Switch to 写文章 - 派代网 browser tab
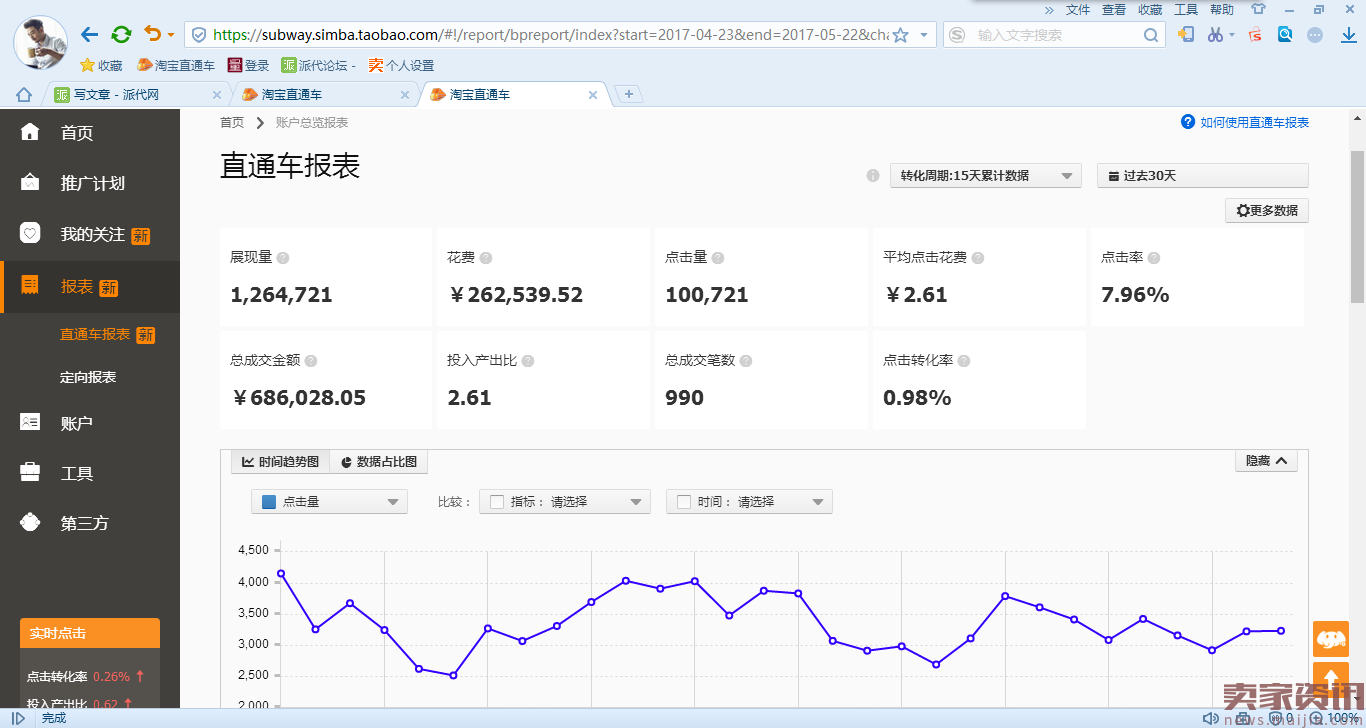1366x728 pixels. click(137, 95)
